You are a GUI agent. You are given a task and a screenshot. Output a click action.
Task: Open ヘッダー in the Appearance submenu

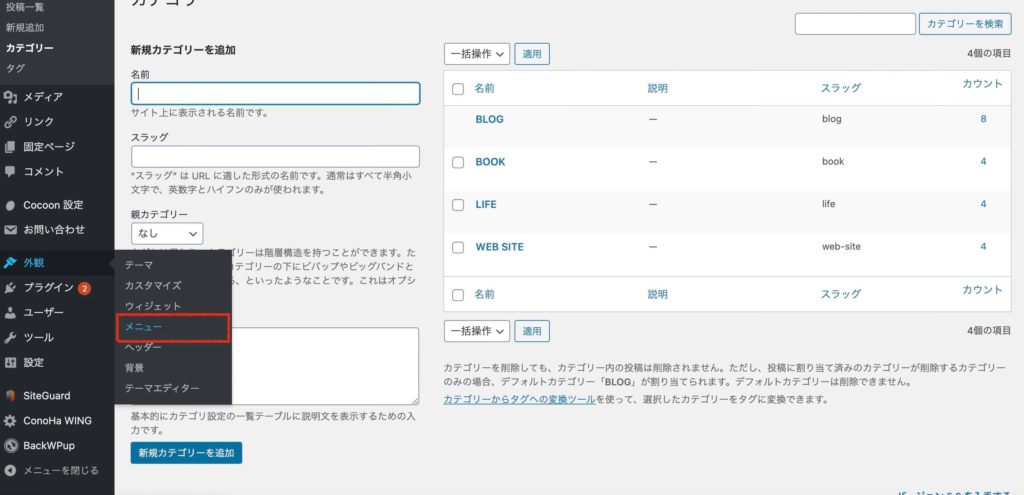[x=143, y=347]
